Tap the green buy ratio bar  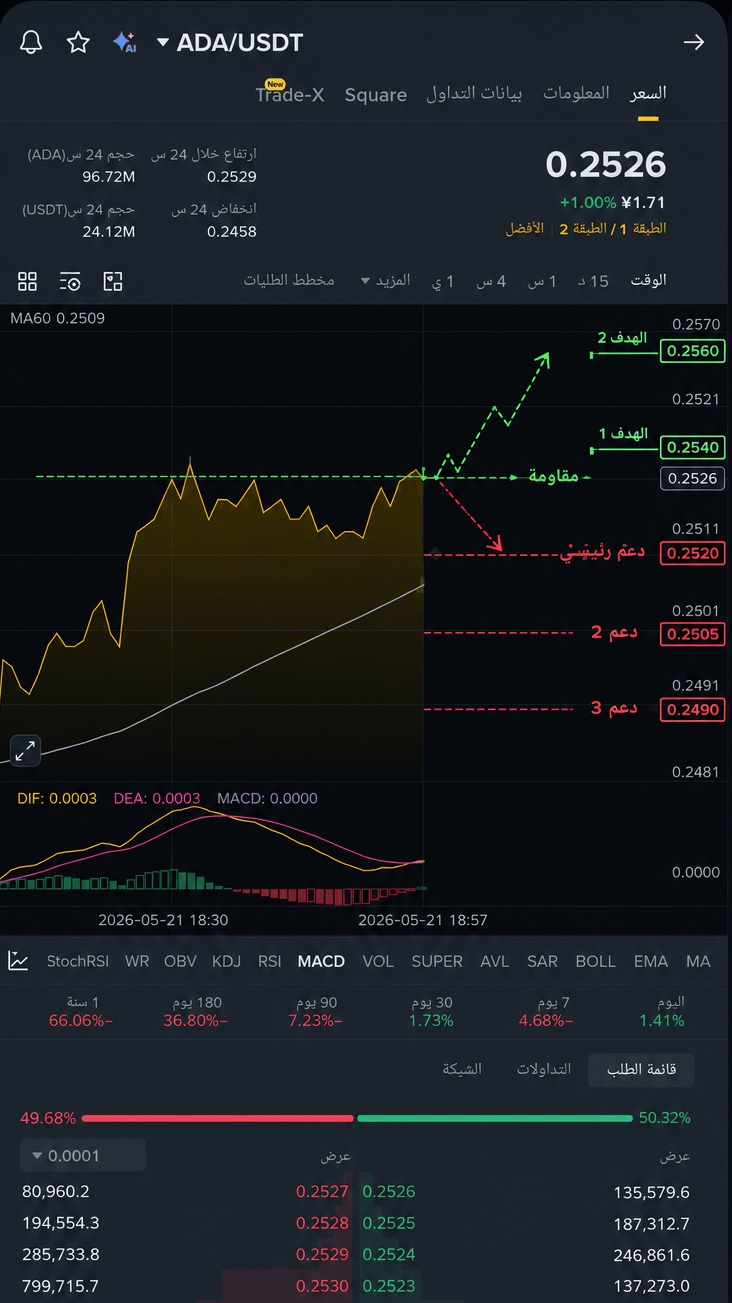[x=495, y=1118]
